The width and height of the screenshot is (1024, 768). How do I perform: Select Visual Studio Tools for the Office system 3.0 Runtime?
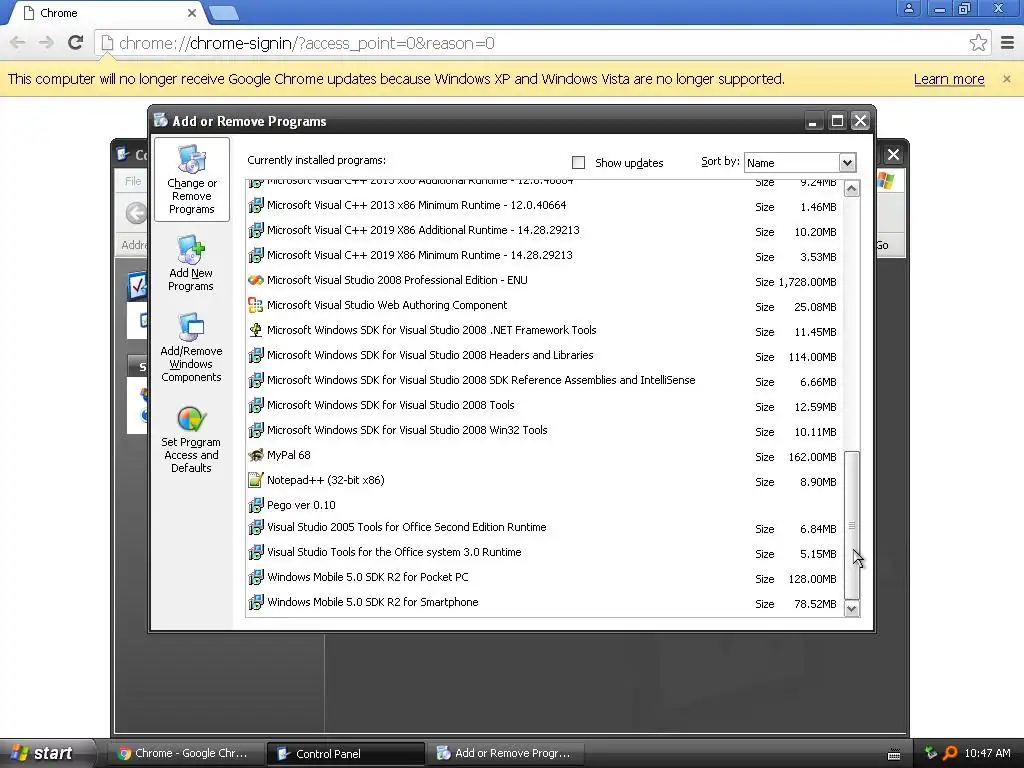coord(394,552)
